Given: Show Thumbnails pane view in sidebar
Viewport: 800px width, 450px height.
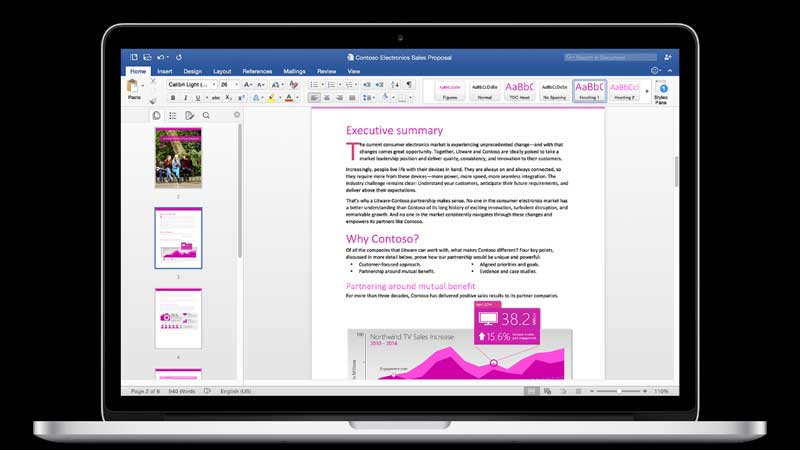Looking at the screenshot, I should pos(156,116).
